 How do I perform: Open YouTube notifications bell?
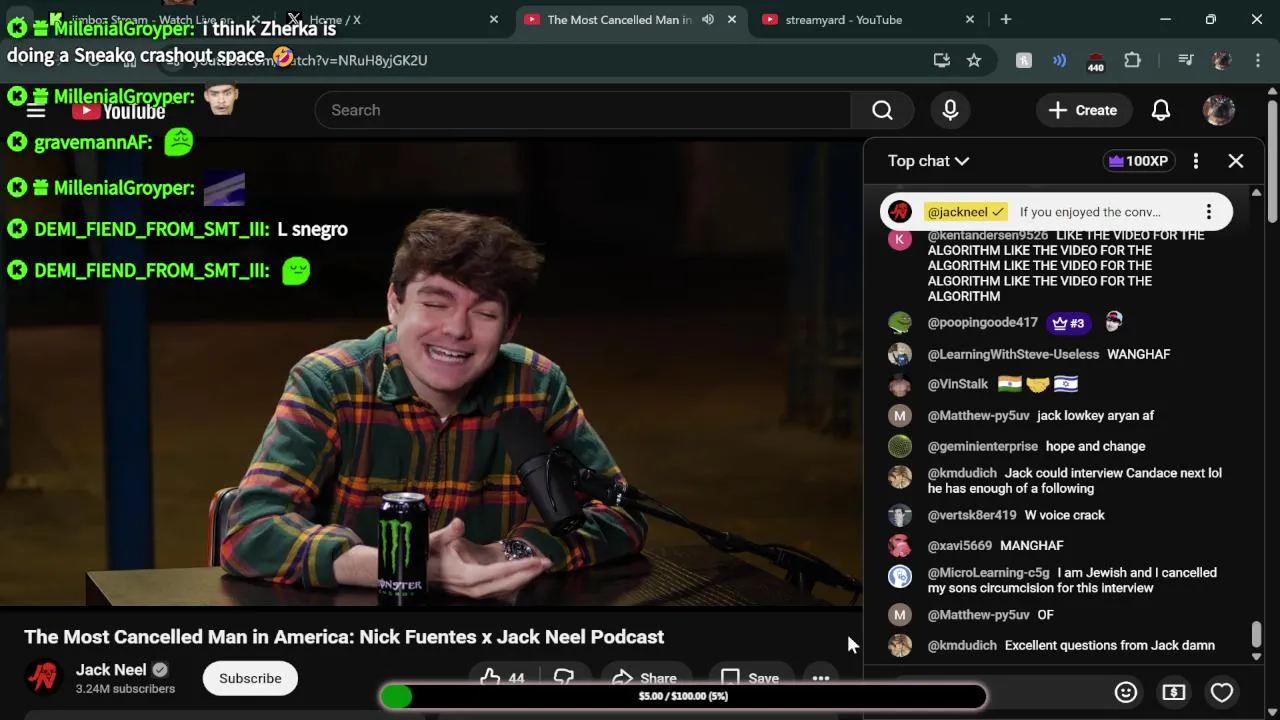(x=1161, y=110)
